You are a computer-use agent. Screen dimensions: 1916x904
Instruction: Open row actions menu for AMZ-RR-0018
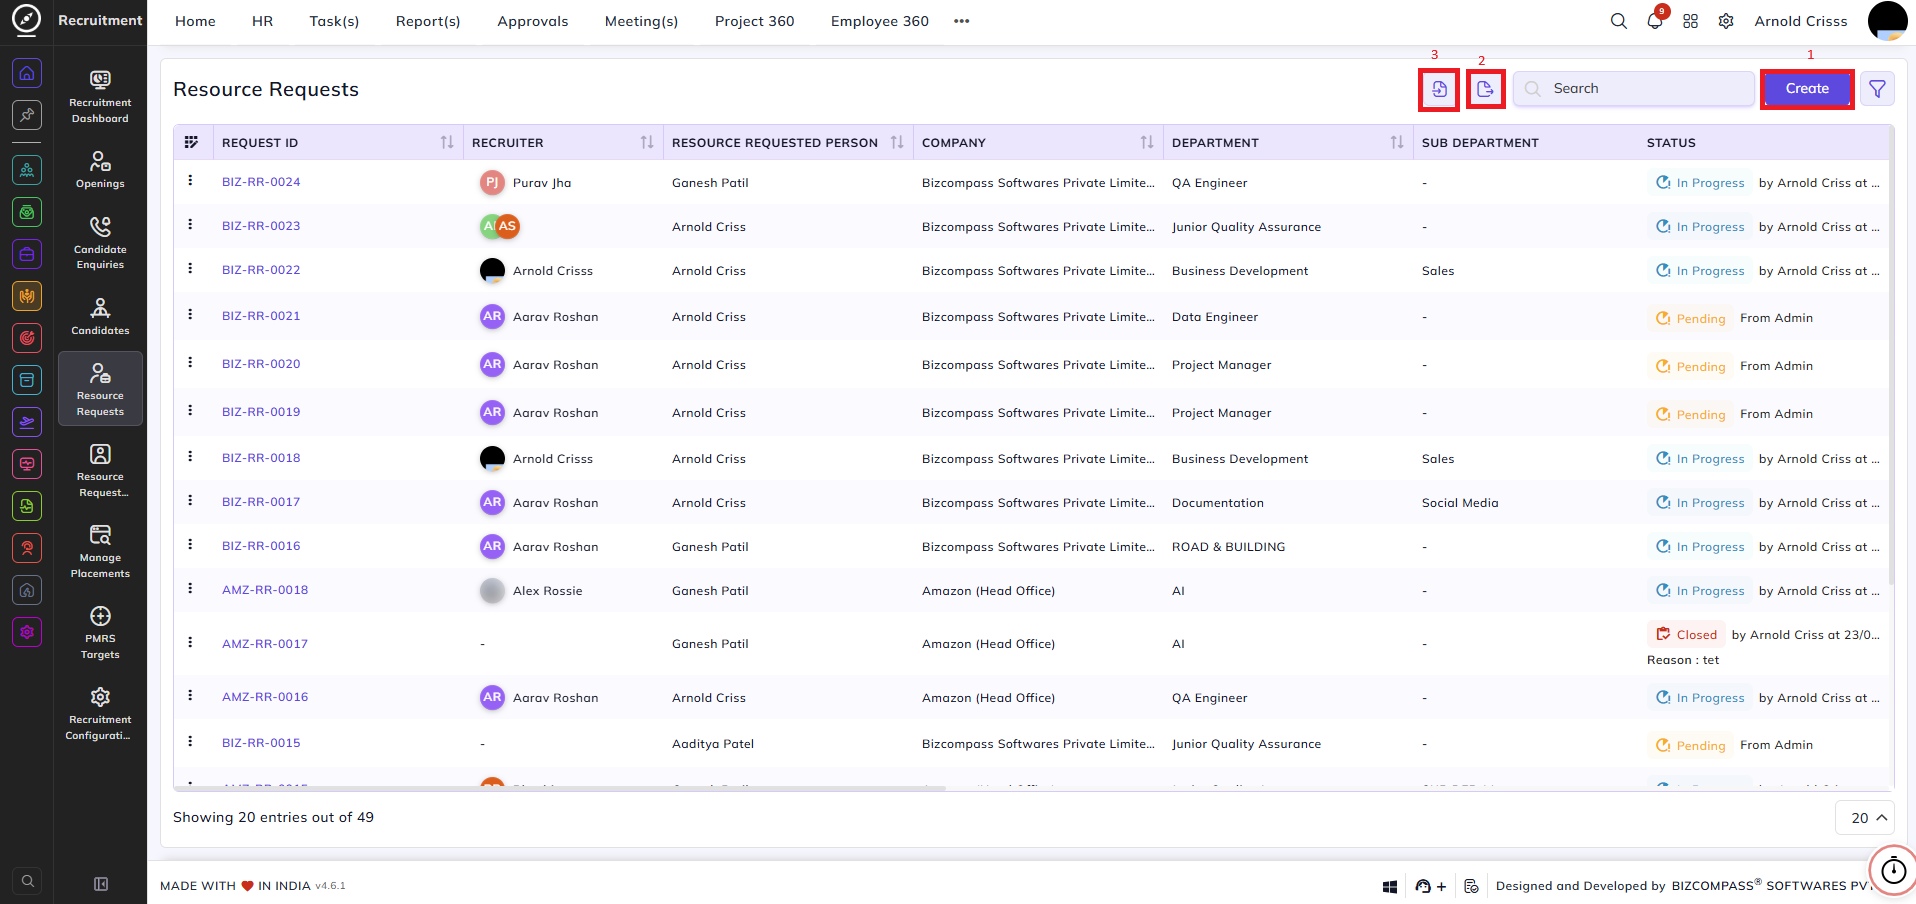click(190, 589)
